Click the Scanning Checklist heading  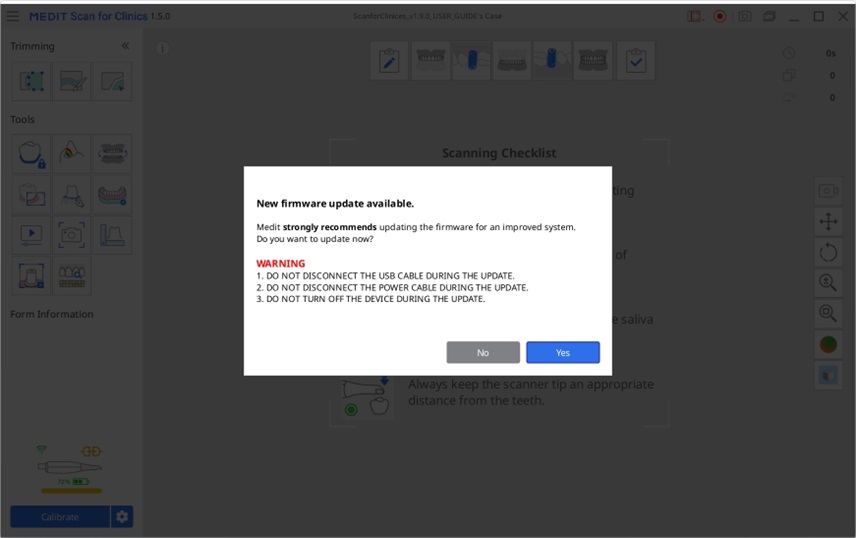pos(499,153)
